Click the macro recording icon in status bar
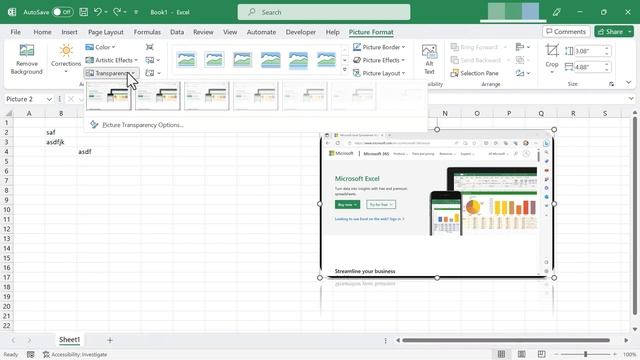The width and height of the screenshot is (640, 360). click(31, 355)
